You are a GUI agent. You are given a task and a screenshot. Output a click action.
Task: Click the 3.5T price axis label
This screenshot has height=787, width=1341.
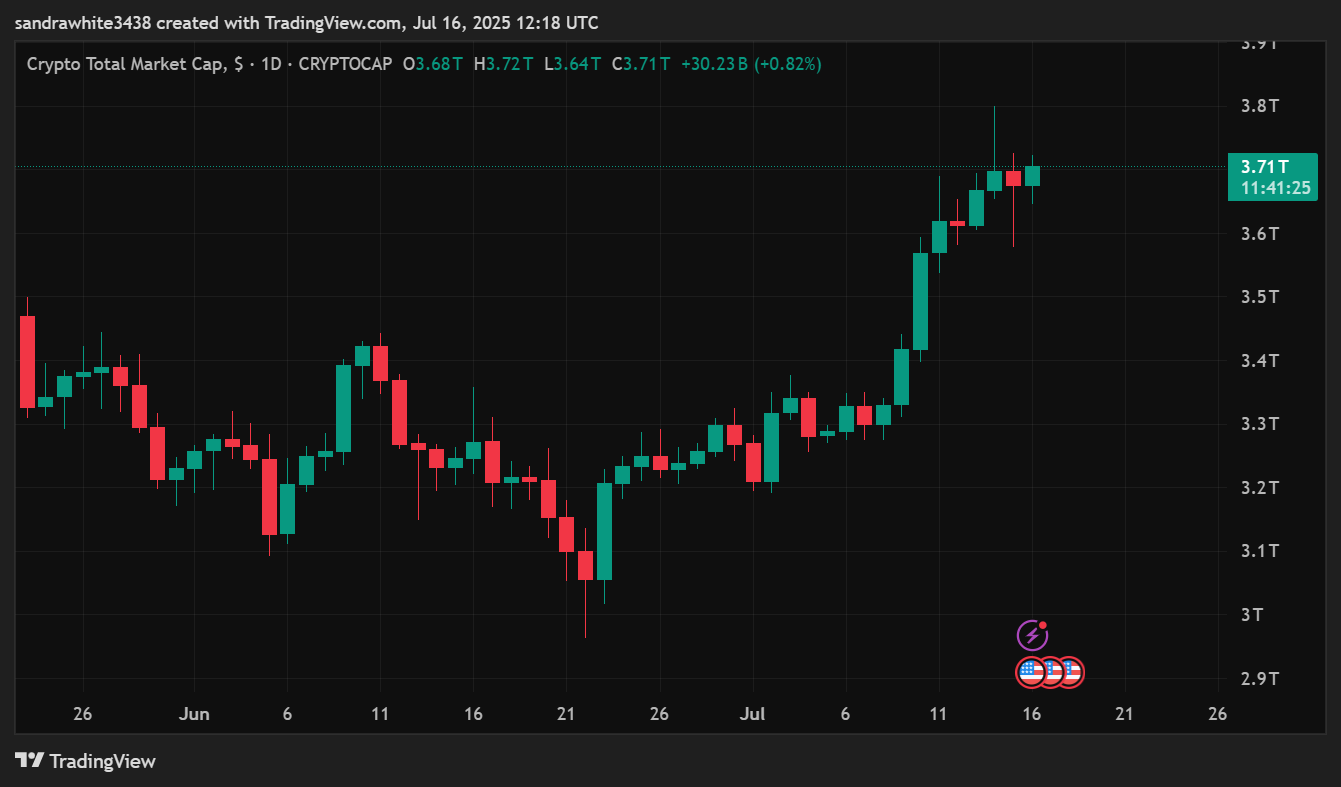[x=1259, y=297]
